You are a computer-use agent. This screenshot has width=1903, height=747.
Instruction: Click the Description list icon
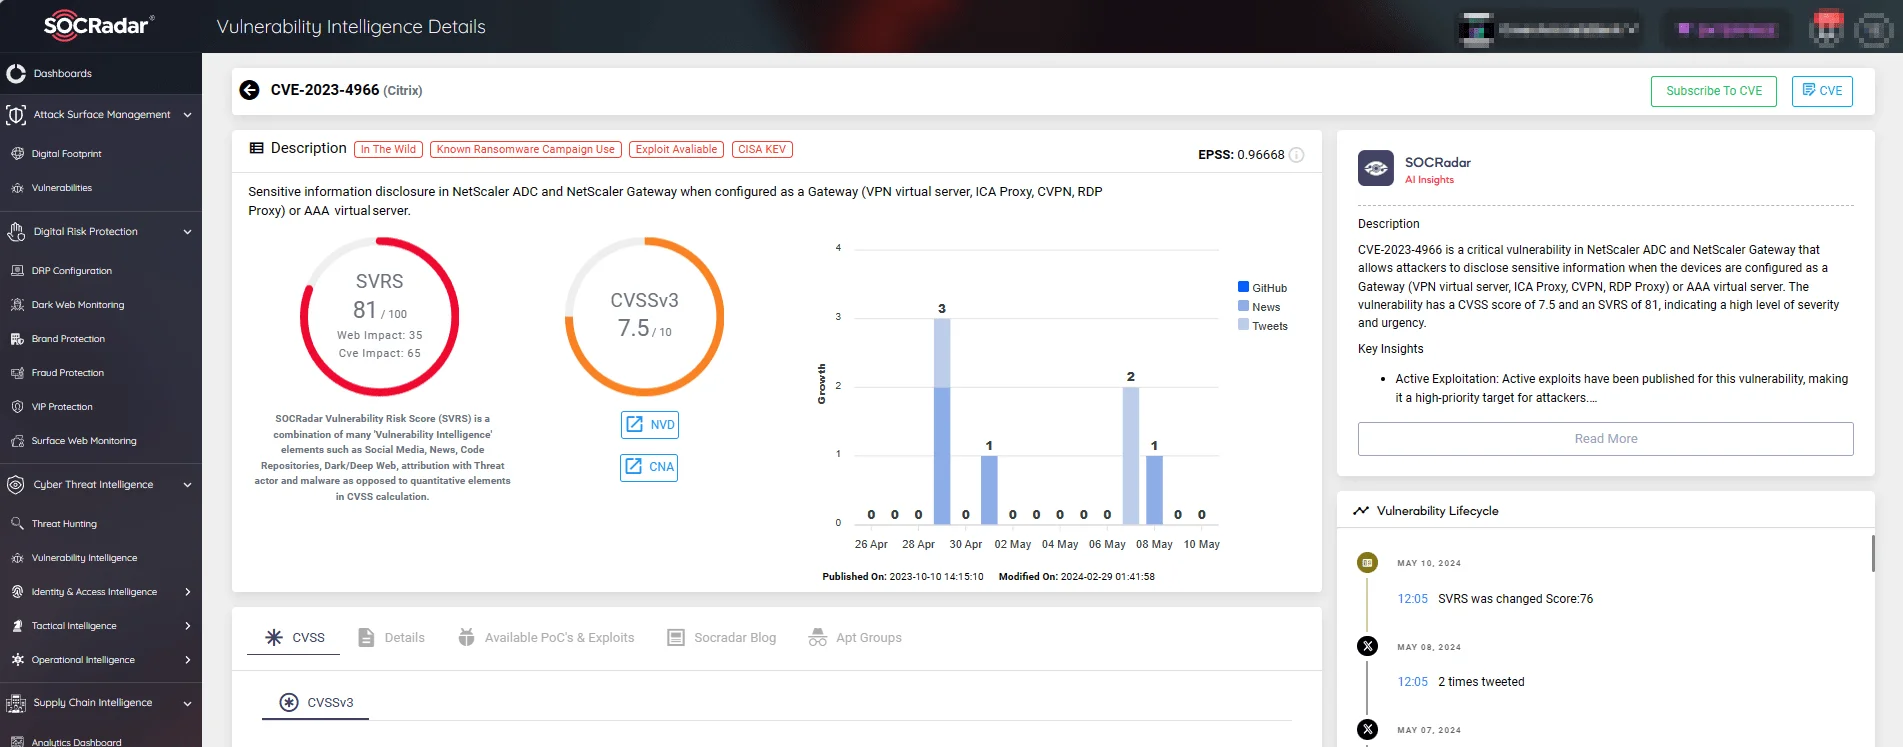coord(257,148)
